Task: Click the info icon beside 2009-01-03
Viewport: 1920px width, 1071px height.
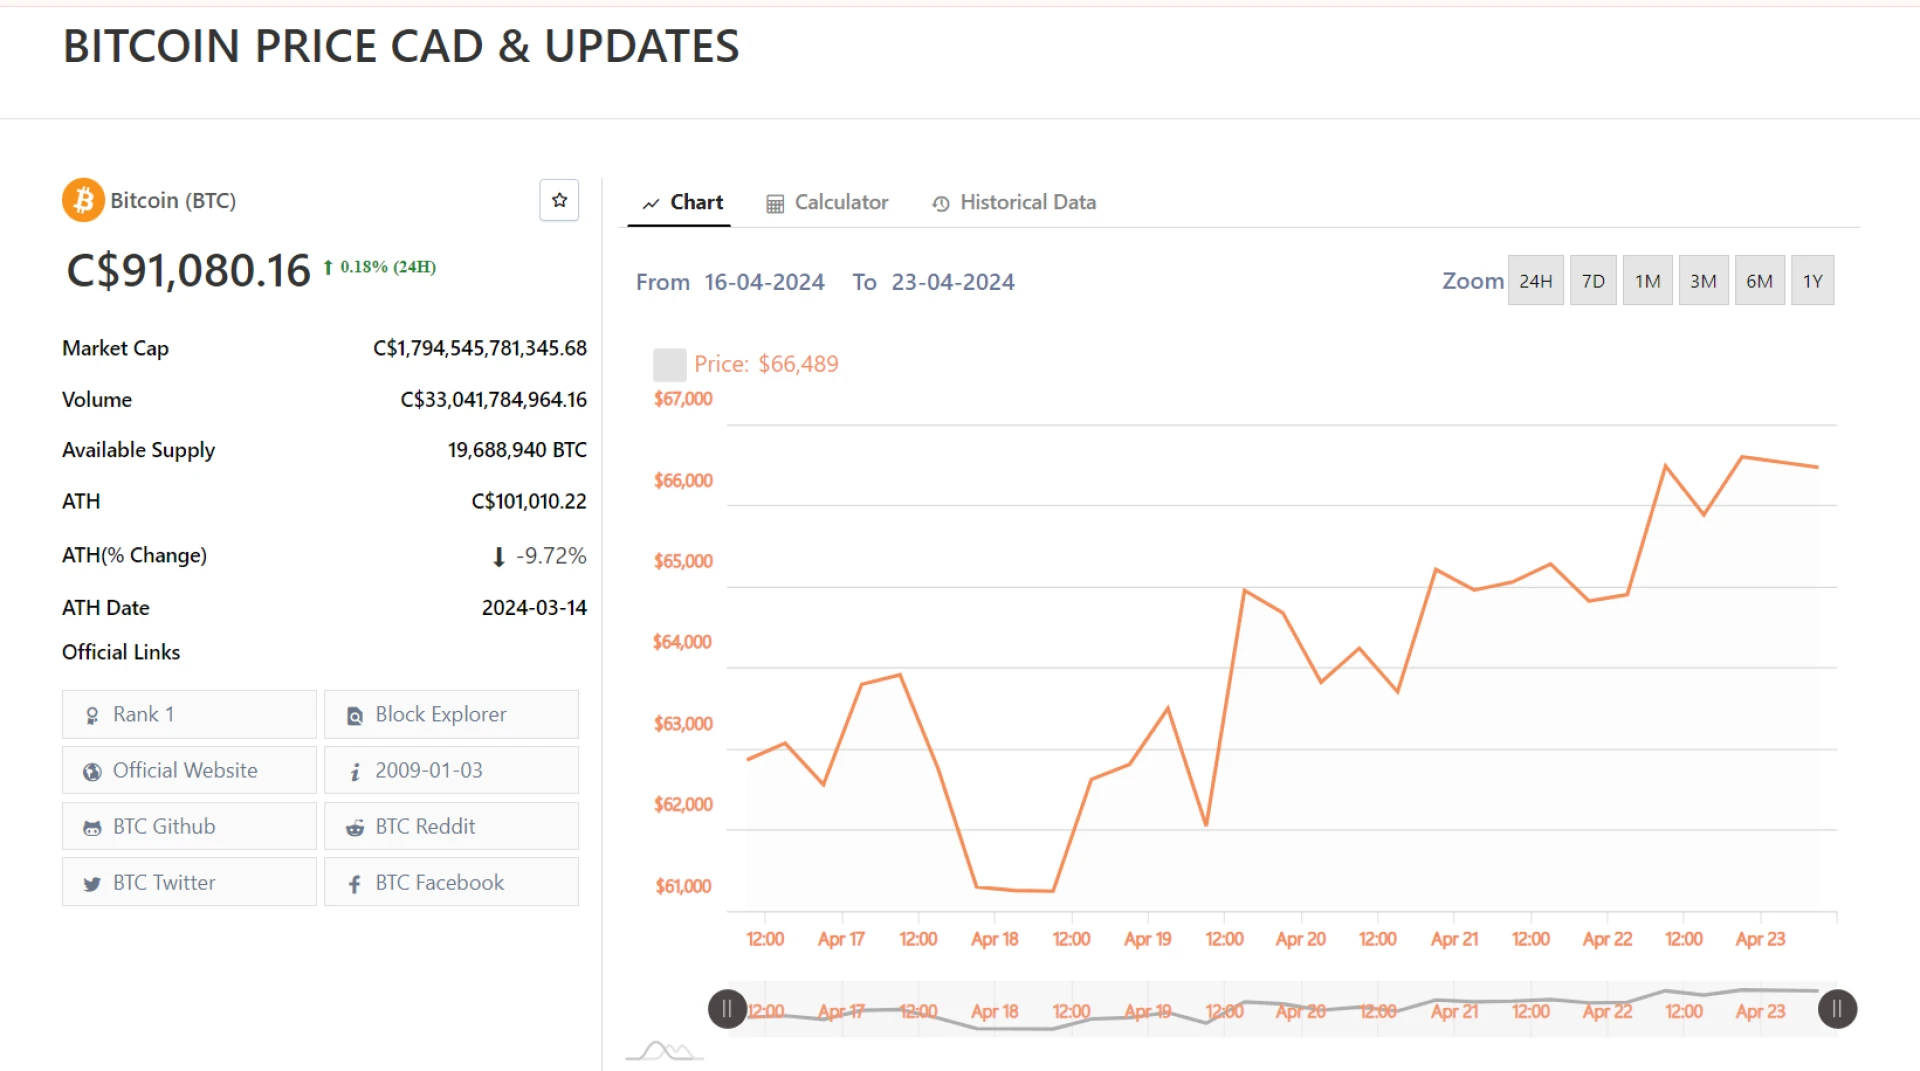Action: click(353, 770)
